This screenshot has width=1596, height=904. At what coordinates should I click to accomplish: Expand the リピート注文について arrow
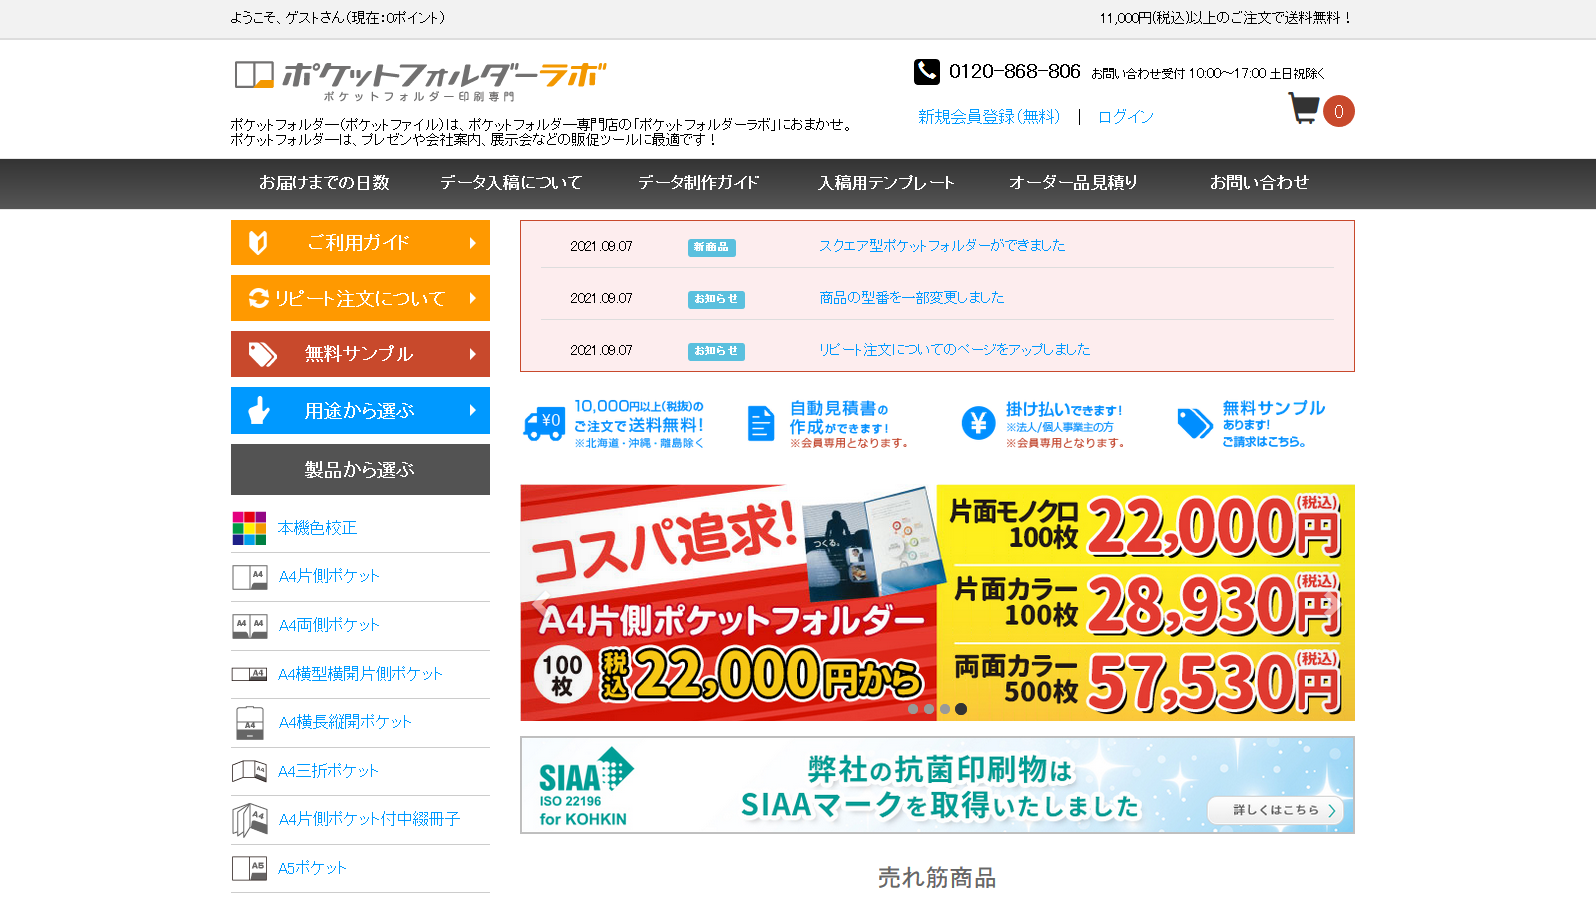pyautogui.click(x=473, y=298)
